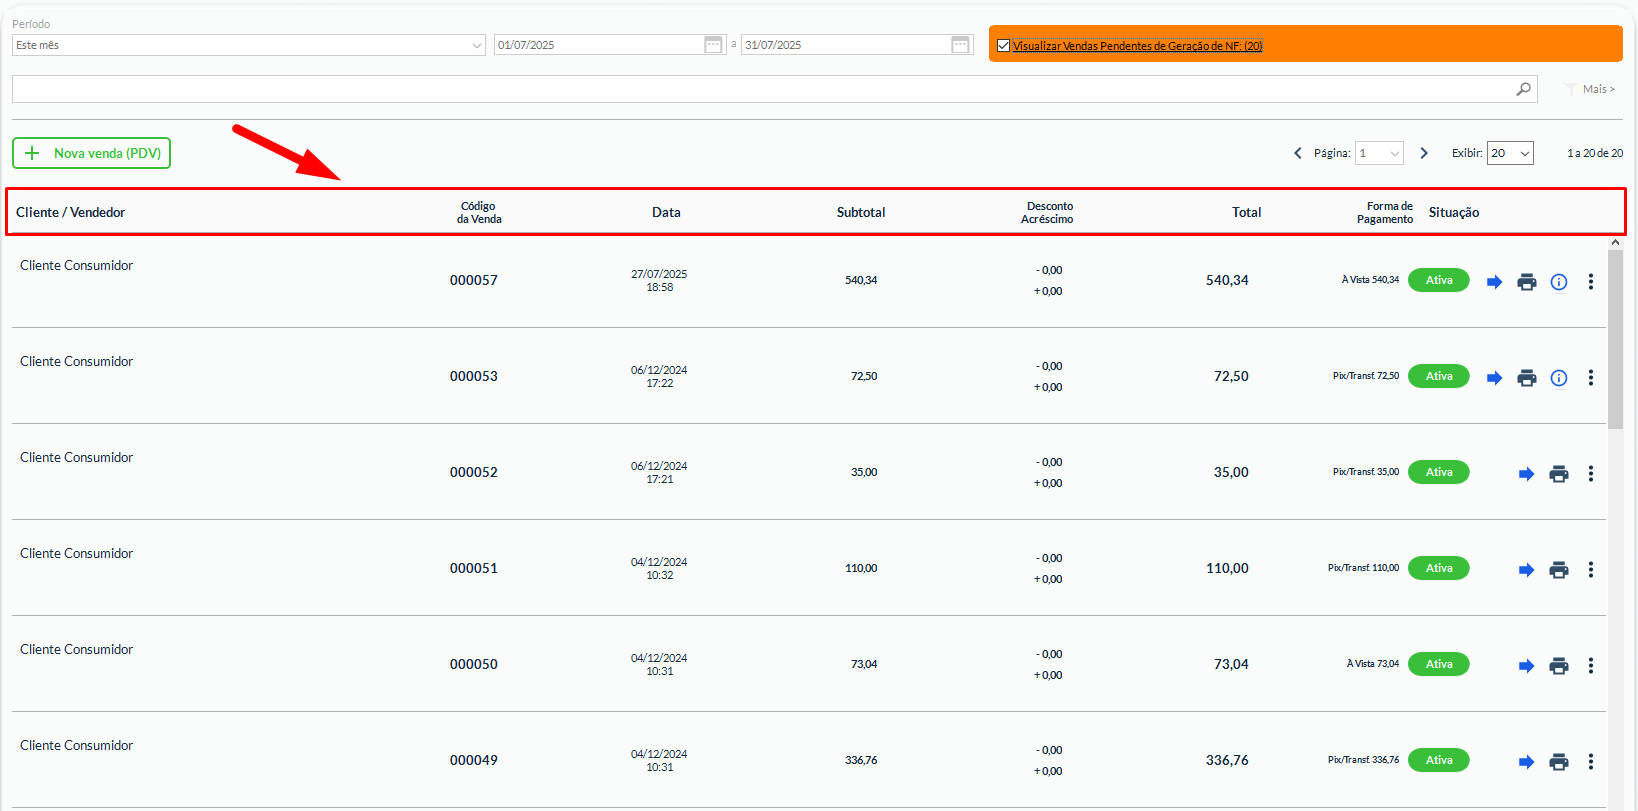Click the blue arrow icon for sale 000050
Viewport: 1638px width, 811px height.
coord(1526,666)
